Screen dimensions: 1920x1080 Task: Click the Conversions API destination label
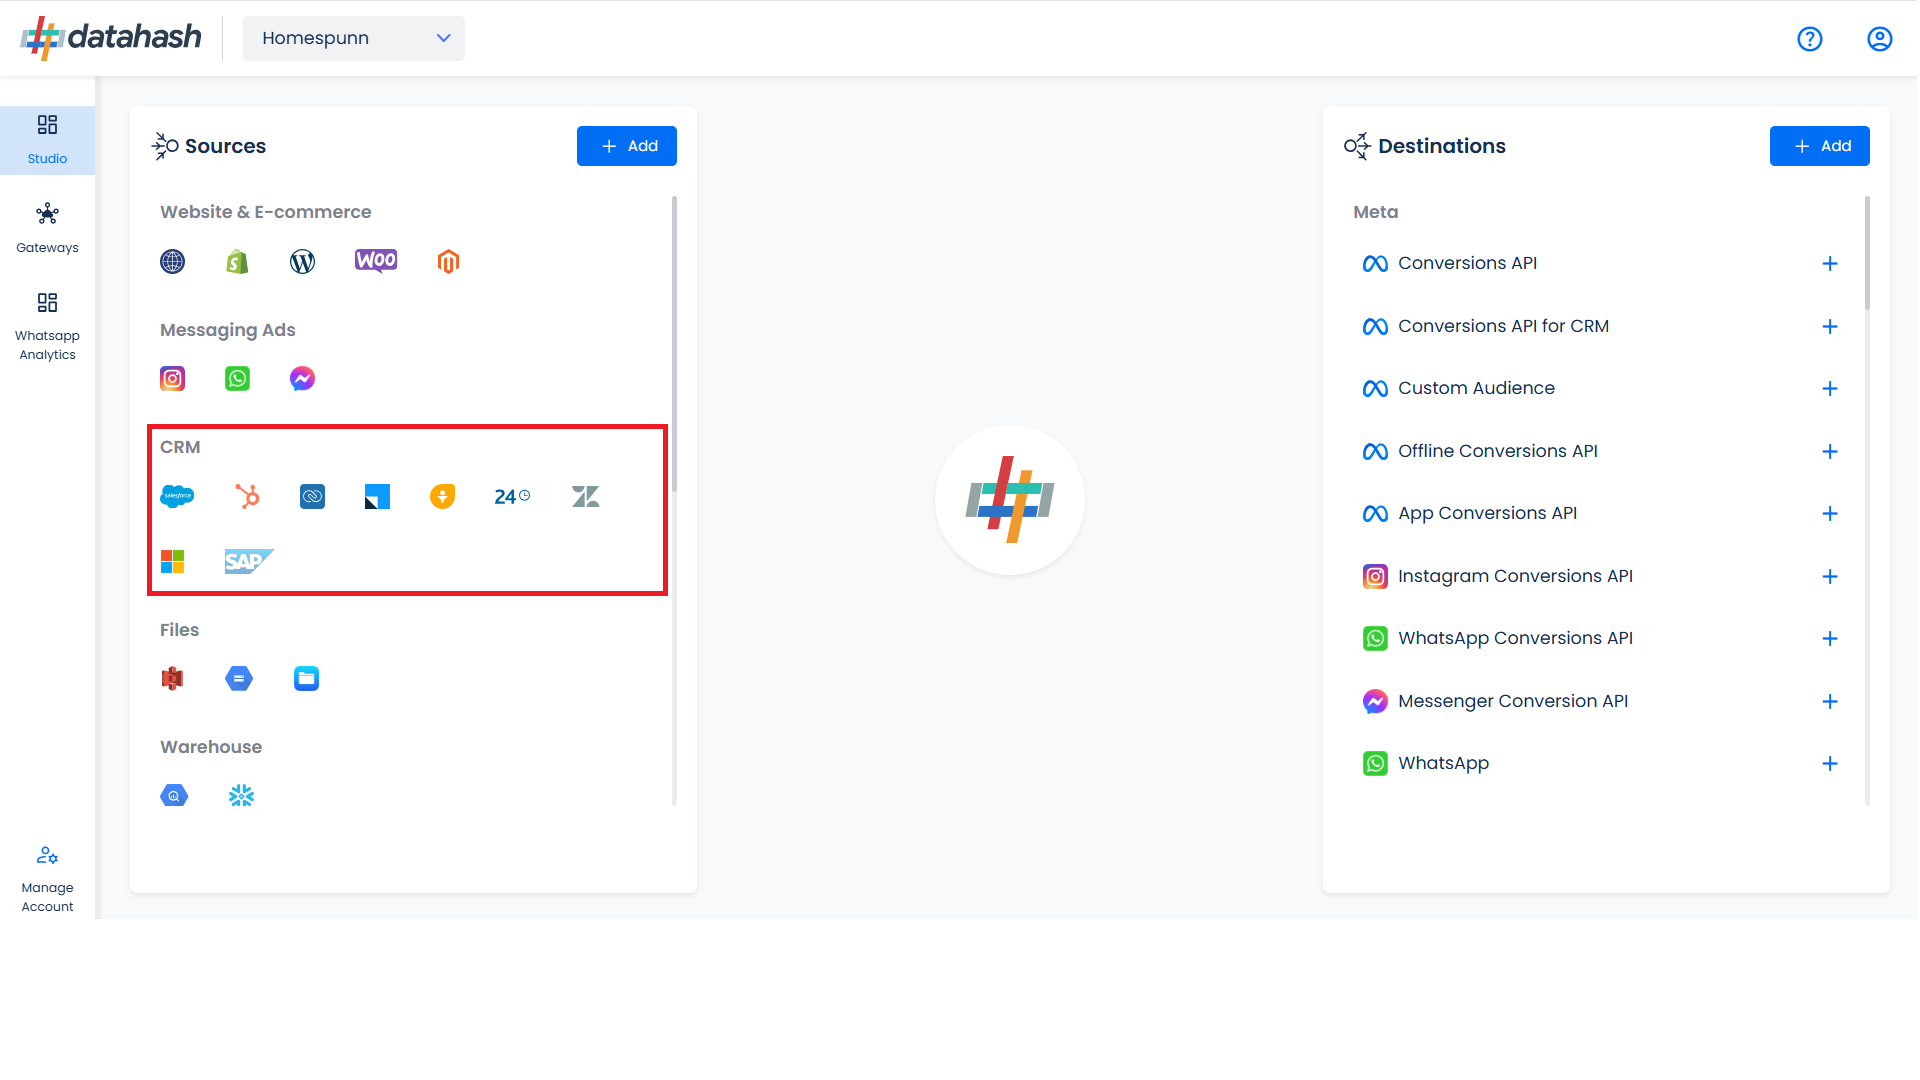pyautogui.click(x=1467, y=263)
